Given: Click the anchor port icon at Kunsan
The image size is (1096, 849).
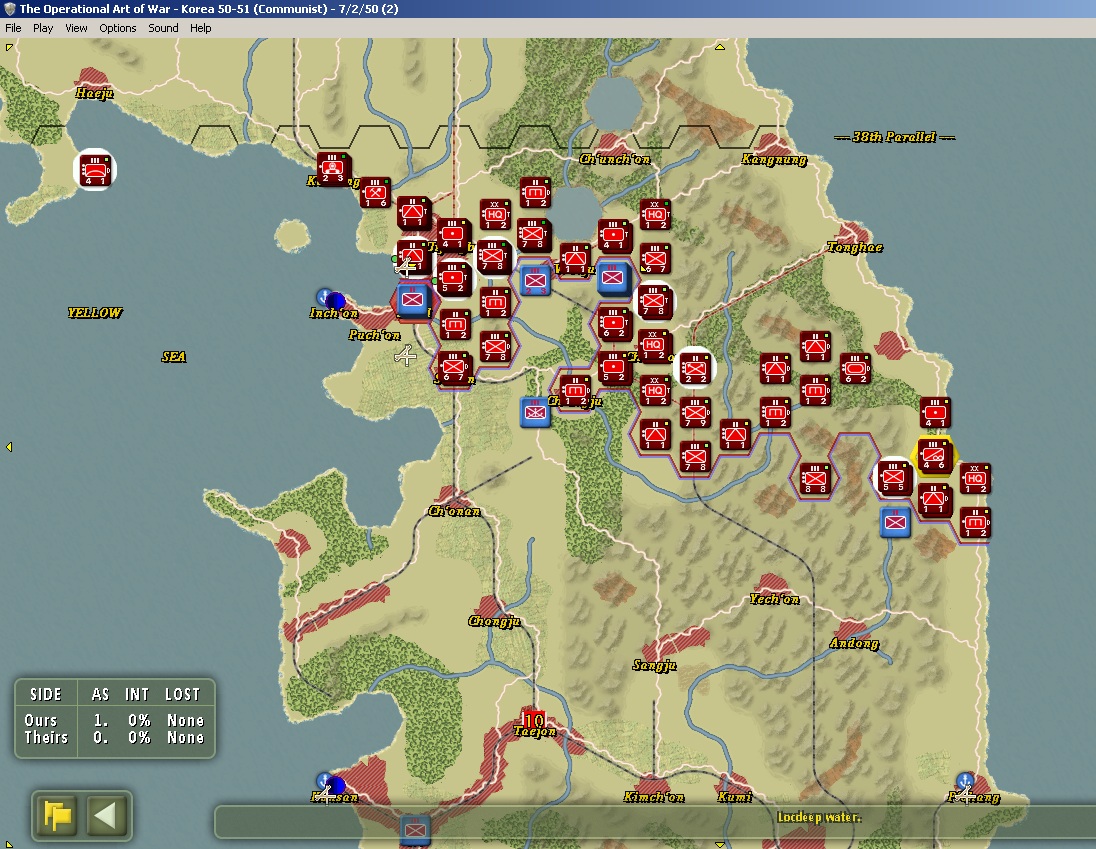Looking at the screenshot, I should pyautogui.click(x=324, y=781).
